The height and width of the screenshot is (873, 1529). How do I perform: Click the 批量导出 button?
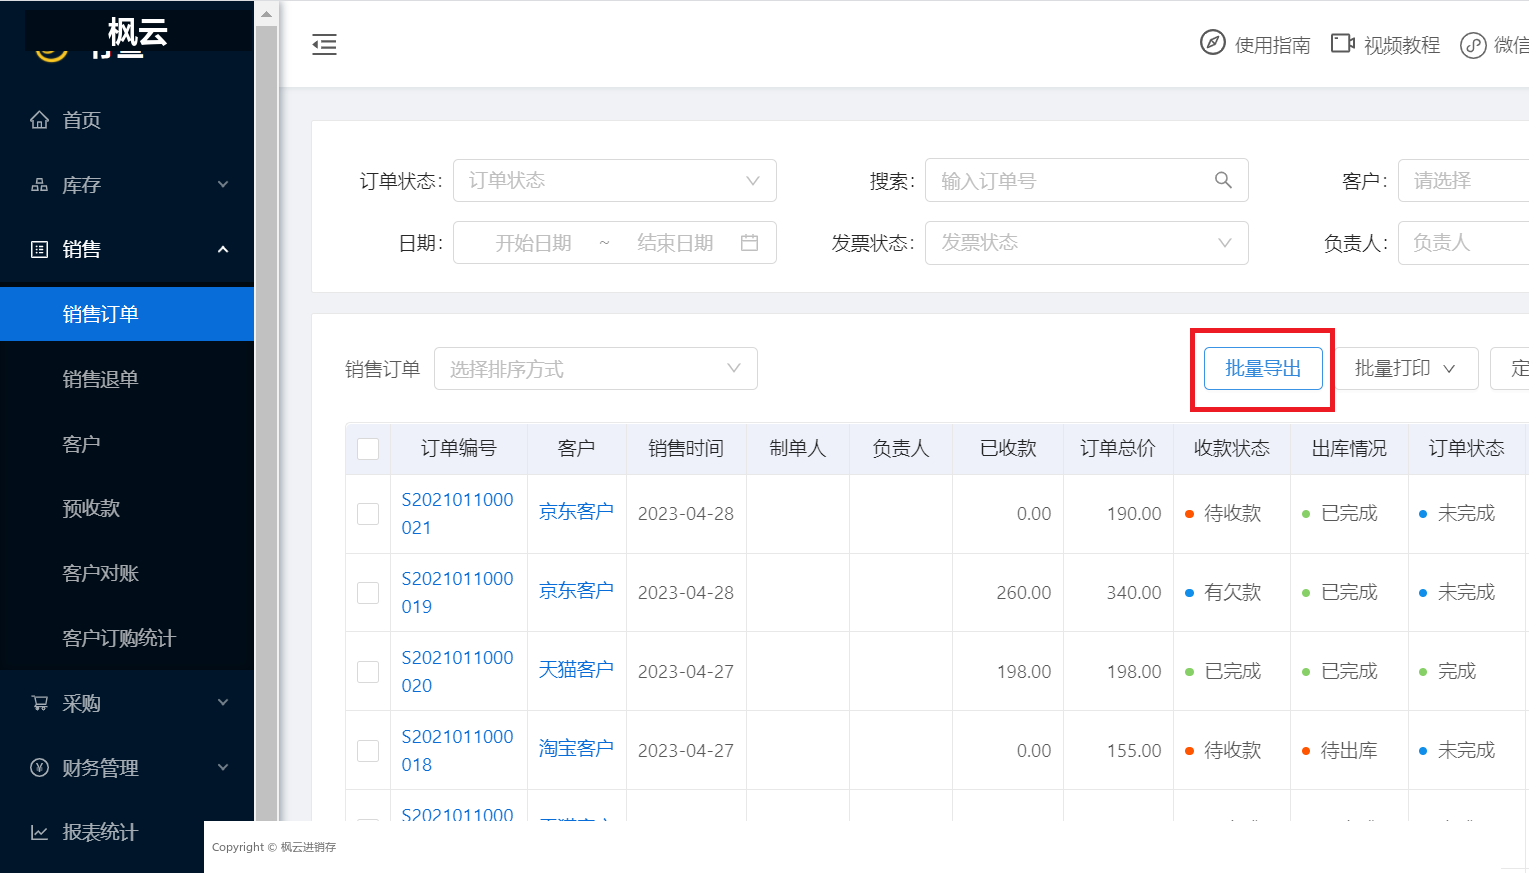(x=1263, y=369)
